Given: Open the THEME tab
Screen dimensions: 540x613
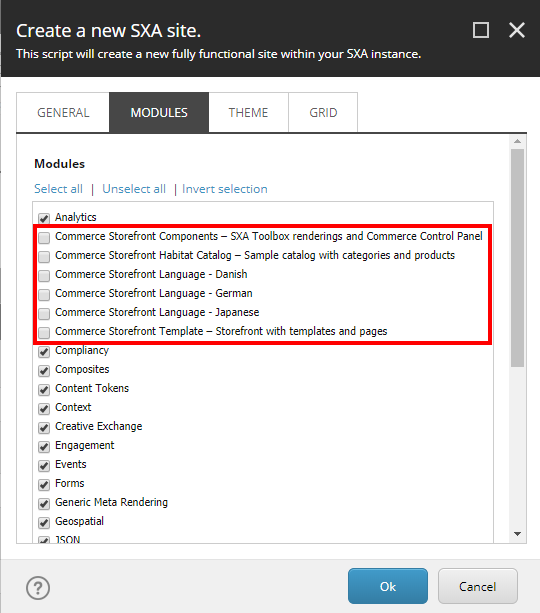Looking at the screenshot, I should click(248, 113).
